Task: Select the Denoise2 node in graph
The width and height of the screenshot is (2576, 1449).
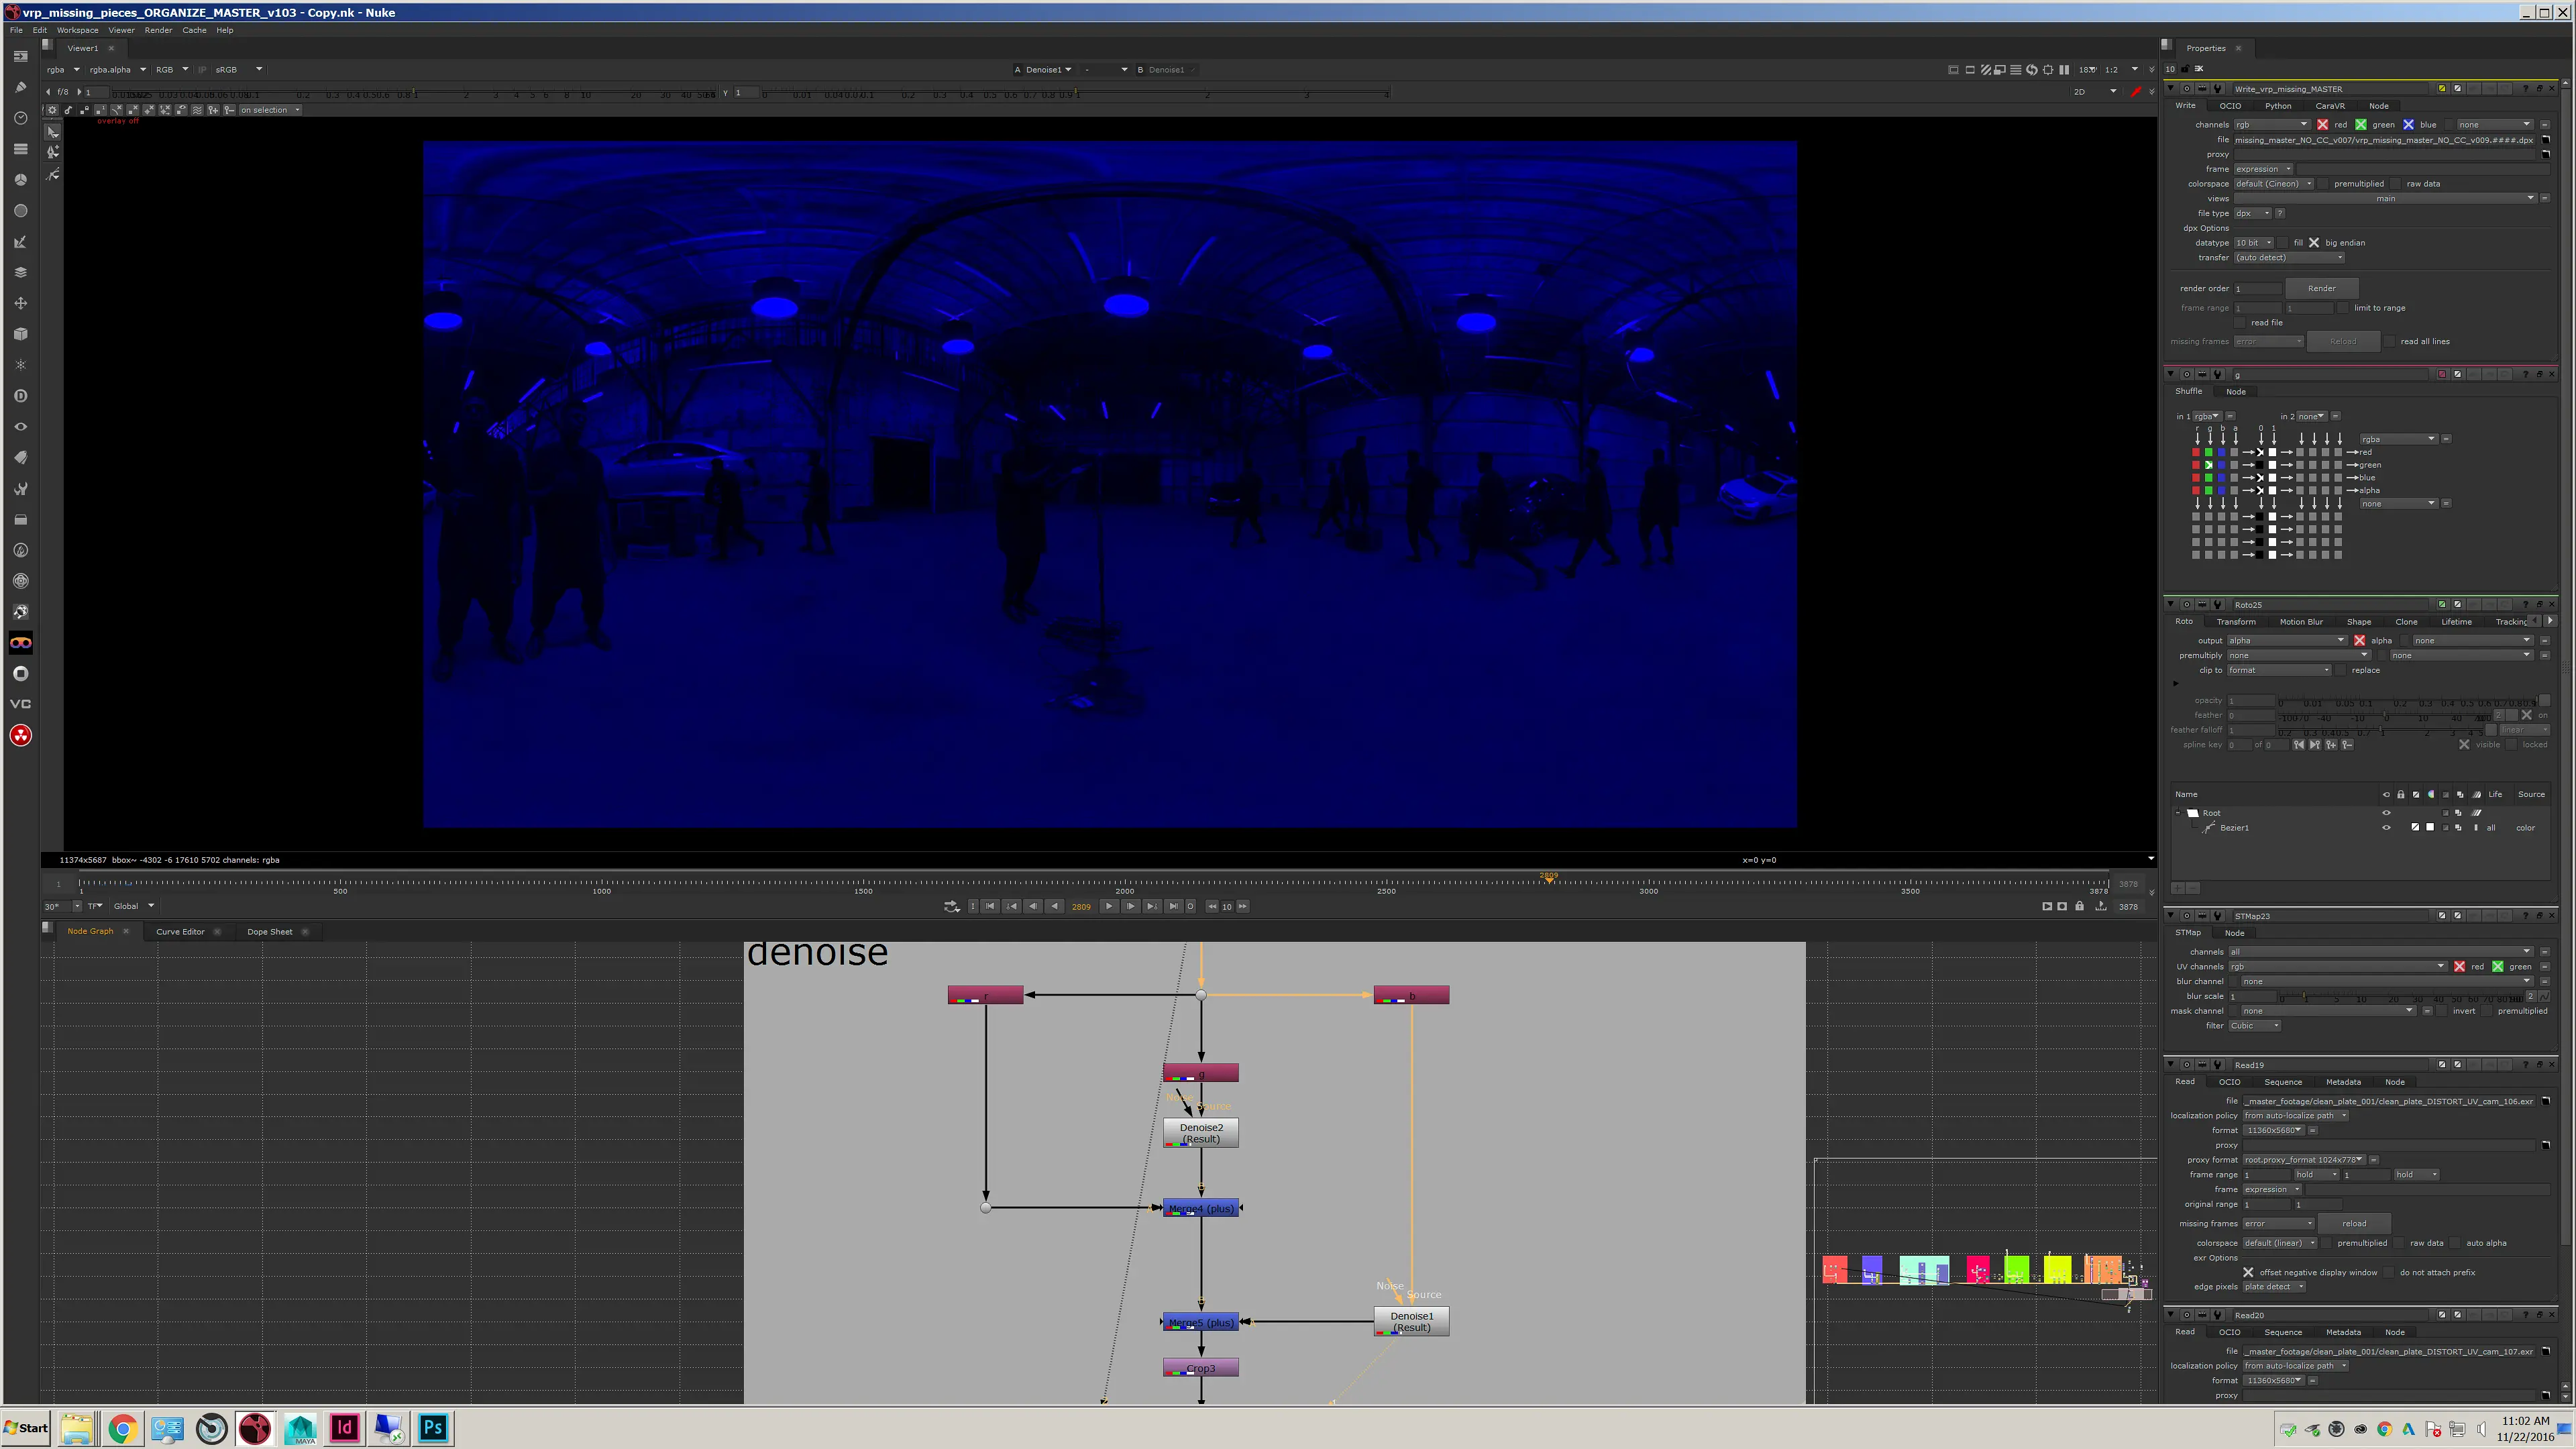Action: pyautogui.click(x=1200, y=1133)
